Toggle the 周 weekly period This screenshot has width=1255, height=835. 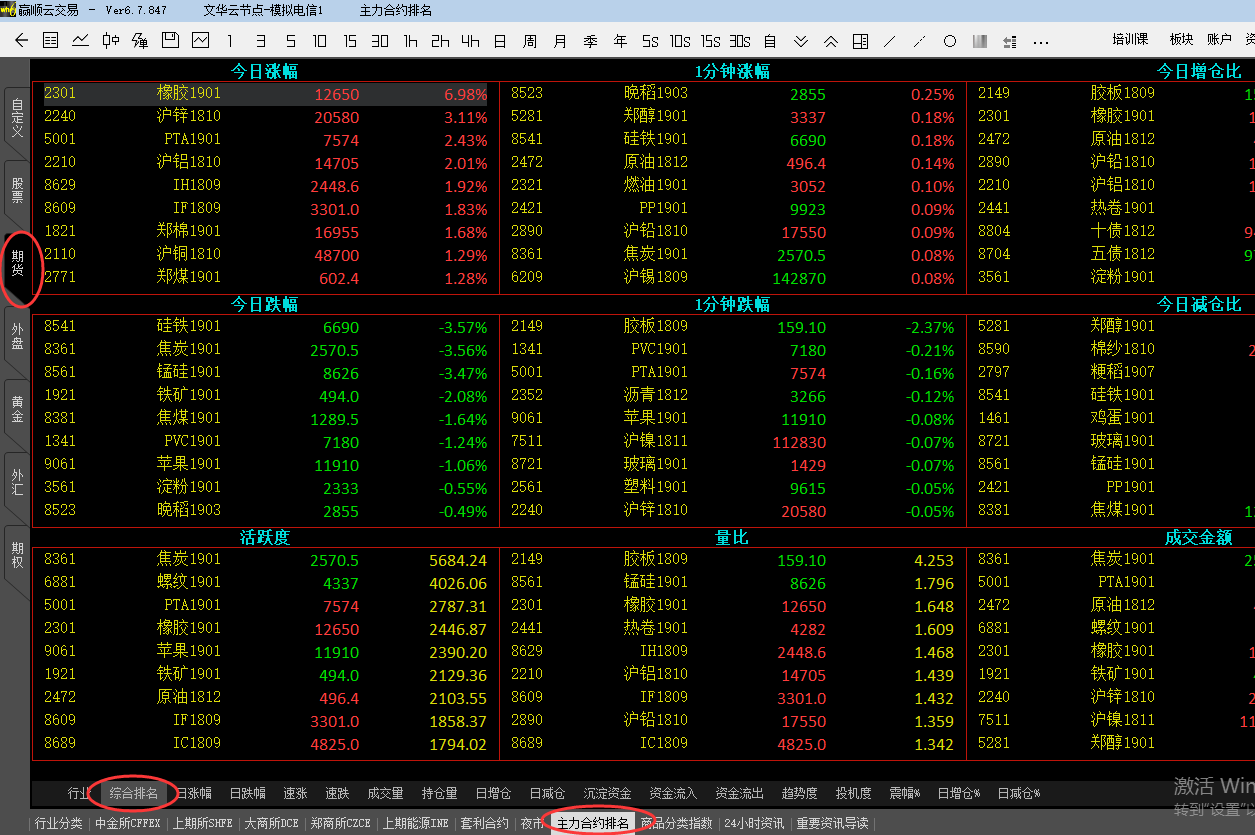[x=530, y=41]
